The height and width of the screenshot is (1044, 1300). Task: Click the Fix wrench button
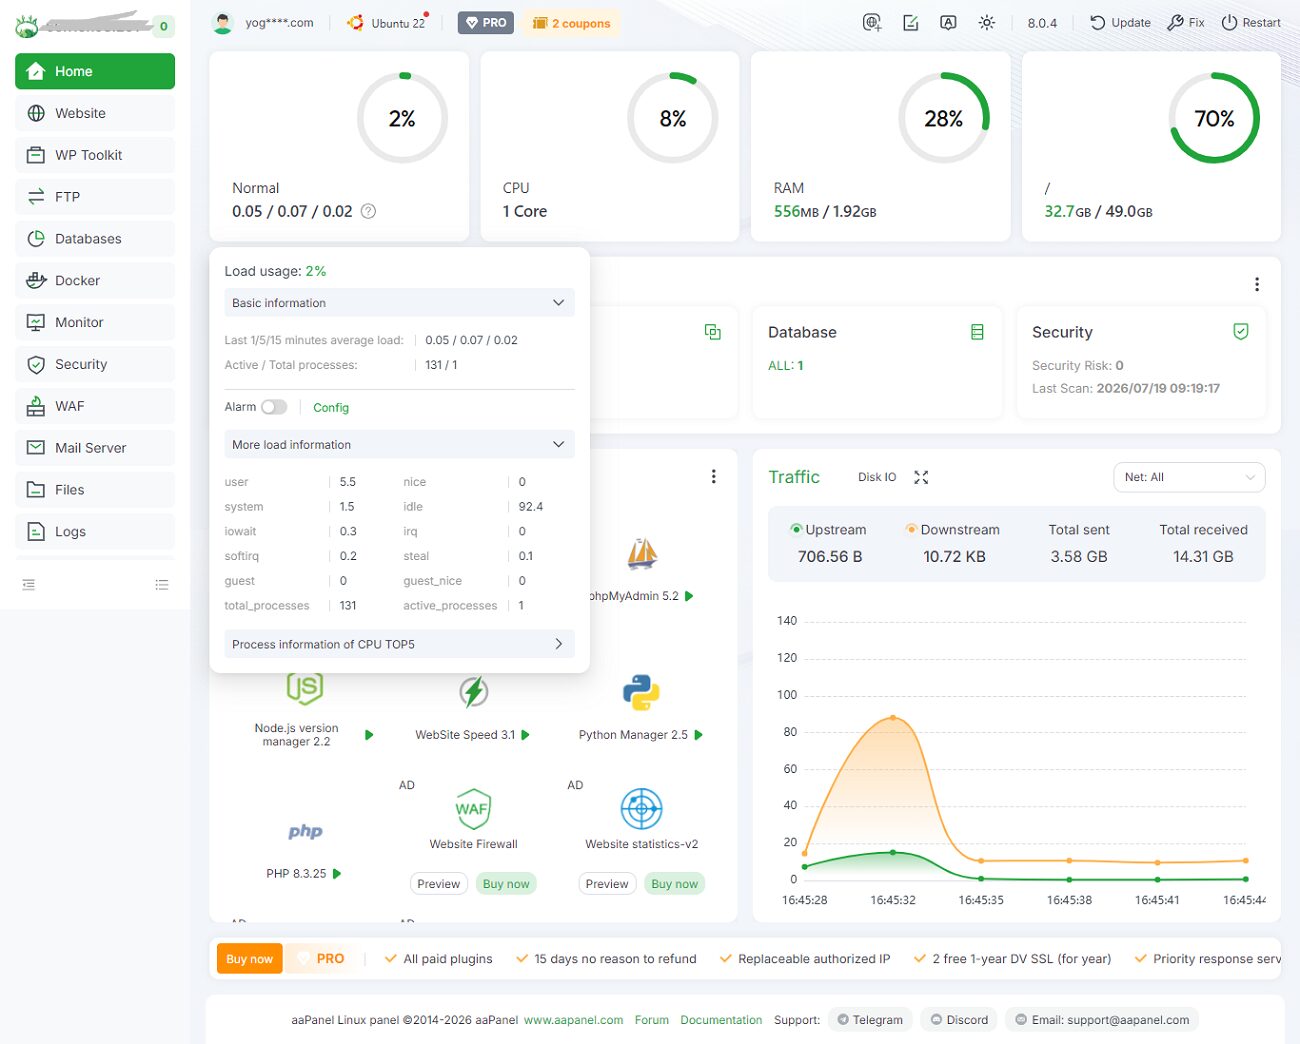[1186, 23]
